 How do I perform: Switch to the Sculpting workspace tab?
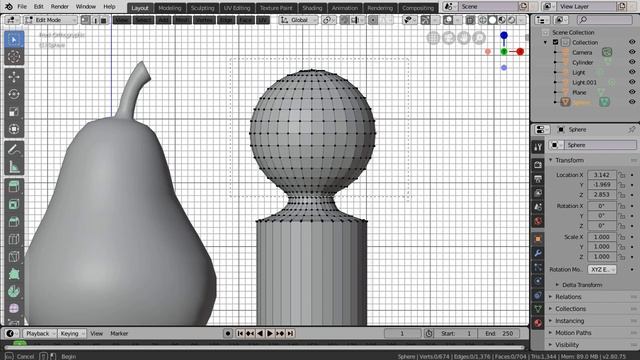point(202,8)
